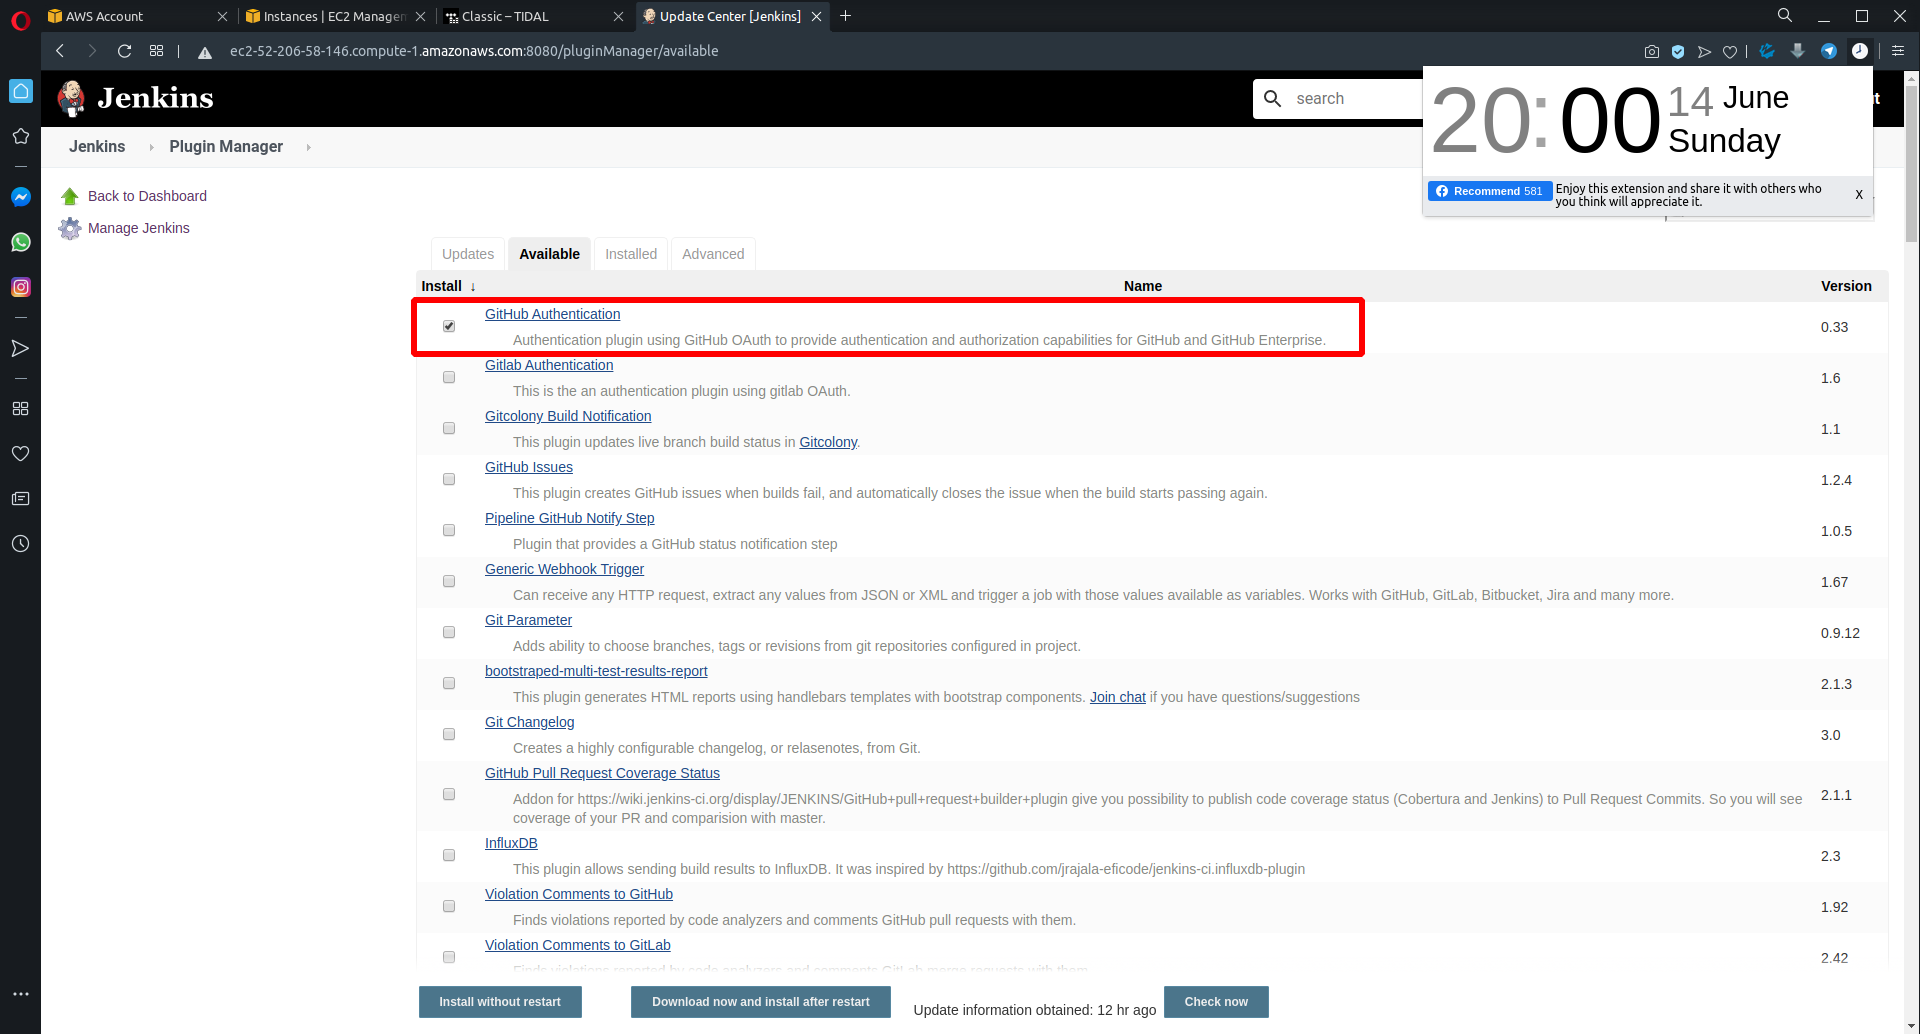Click the shield ad blocker icon
This screenshot has height=1034, width=1920.
click(x=1678, y=51)
